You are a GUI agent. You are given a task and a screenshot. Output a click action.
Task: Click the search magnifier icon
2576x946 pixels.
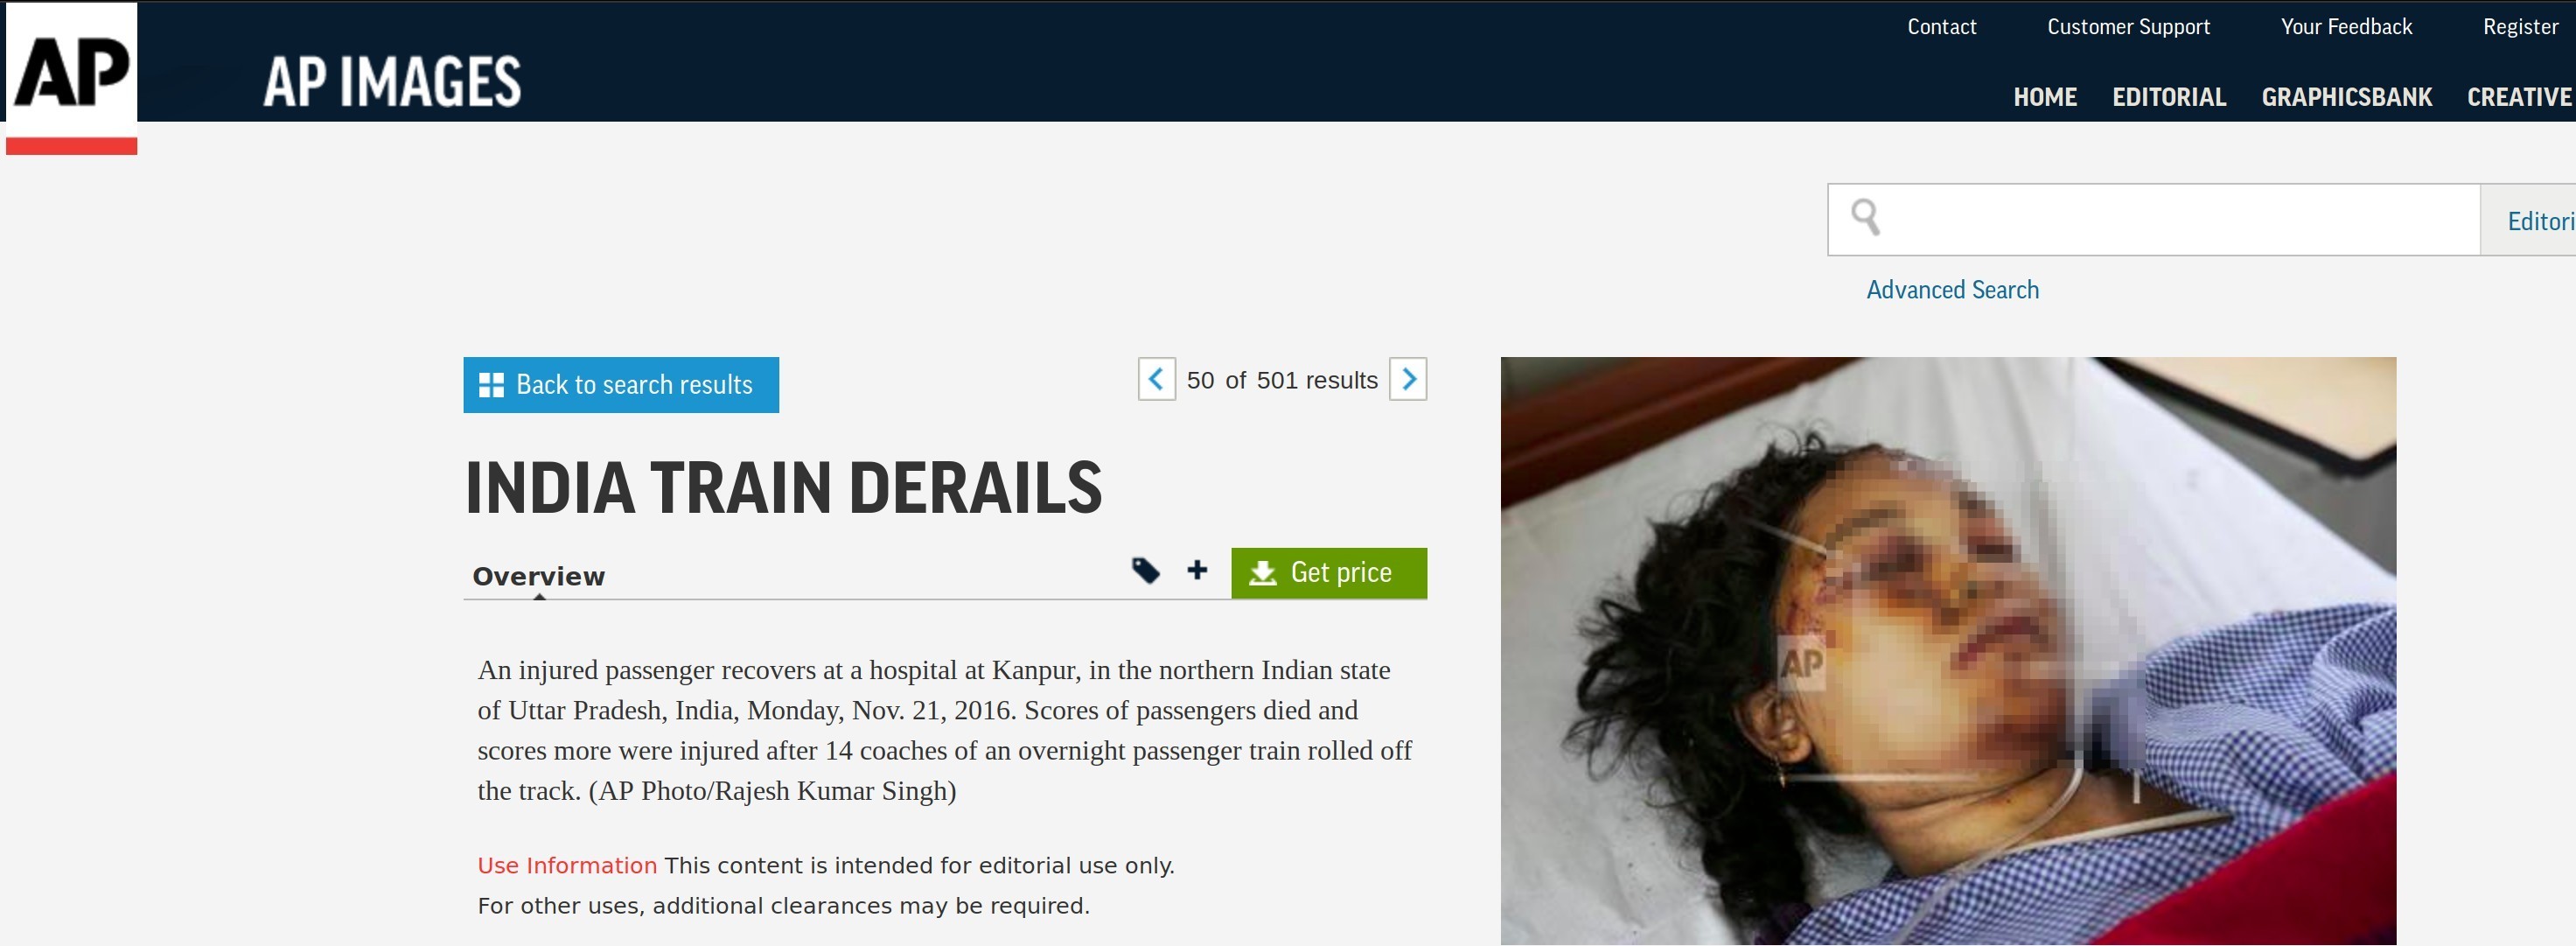coord(1865,217)
